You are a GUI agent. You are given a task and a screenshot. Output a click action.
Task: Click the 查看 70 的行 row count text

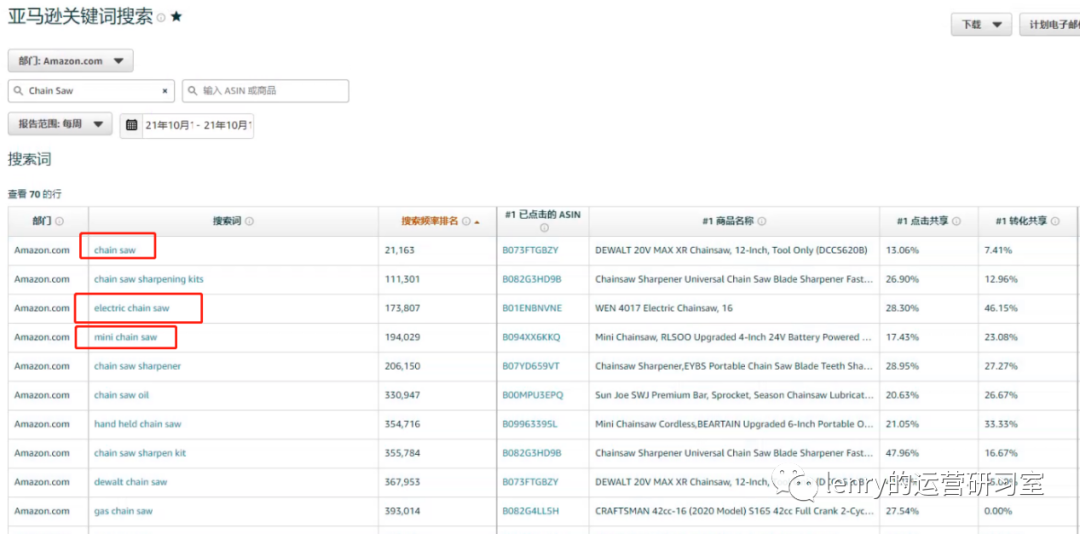[34, 194]
